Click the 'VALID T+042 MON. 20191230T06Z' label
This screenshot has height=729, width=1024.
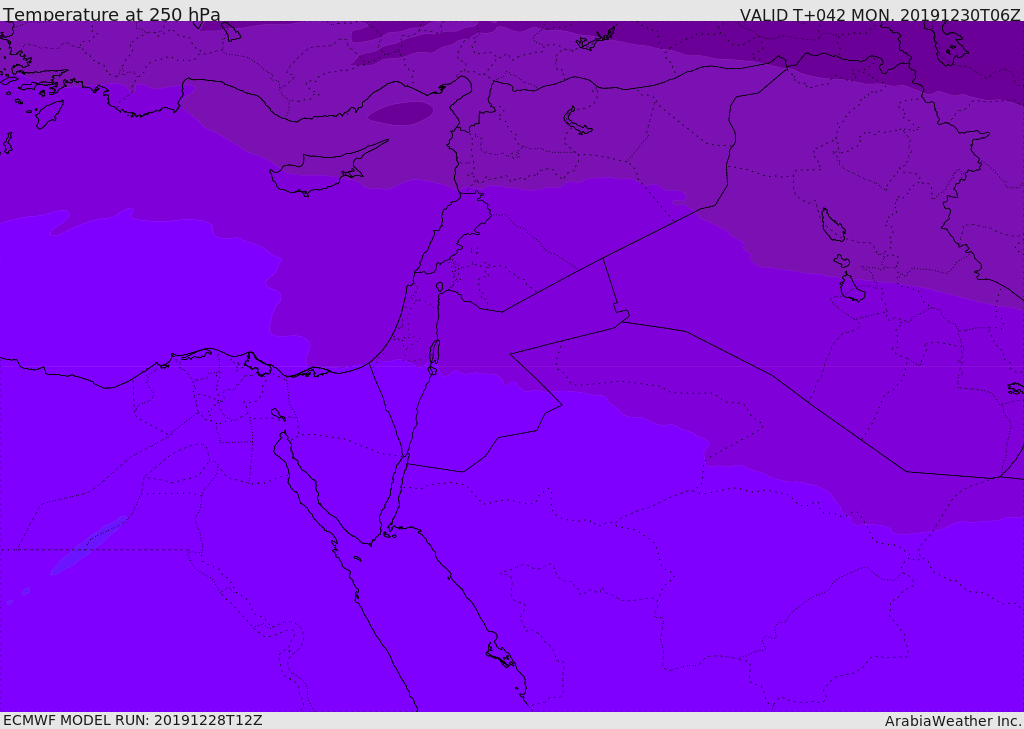click(x=880, y=14)
